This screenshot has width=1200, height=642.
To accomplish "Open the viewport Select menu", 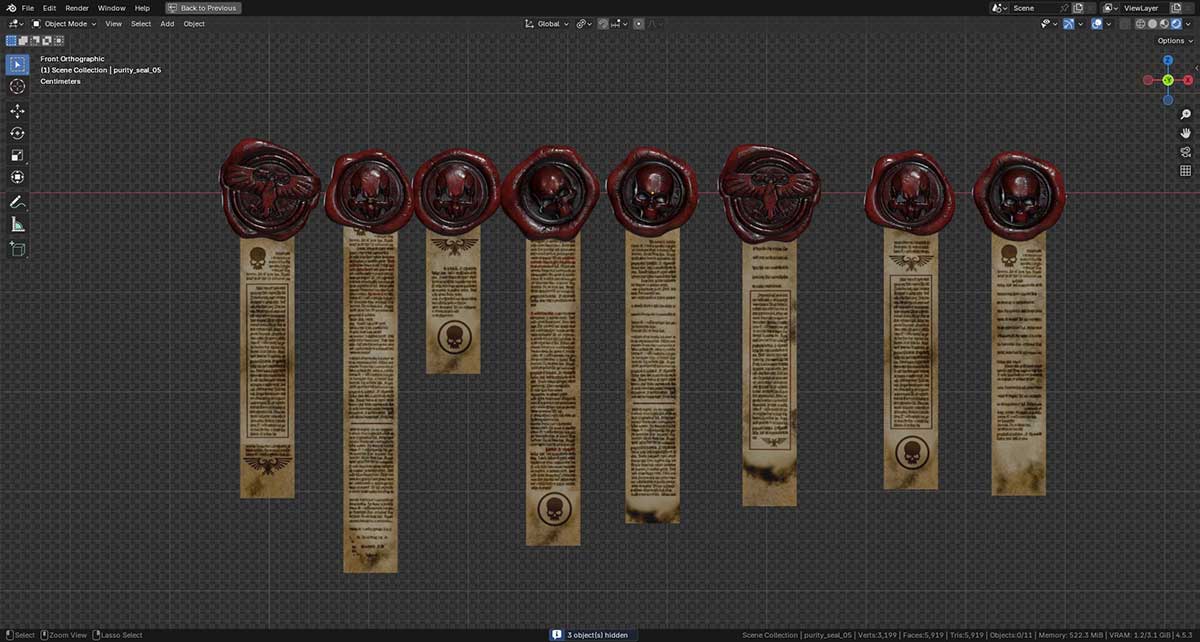I will pos(141,23).
